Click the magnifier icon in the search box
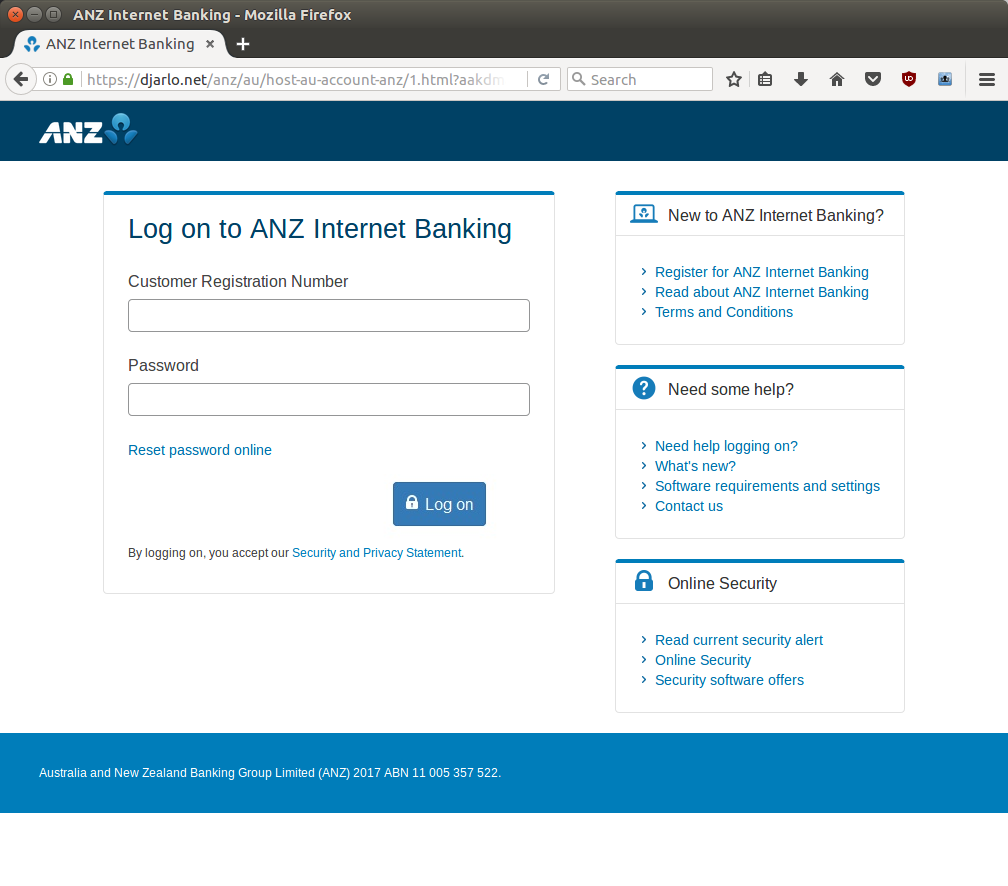 coord(579,78)
